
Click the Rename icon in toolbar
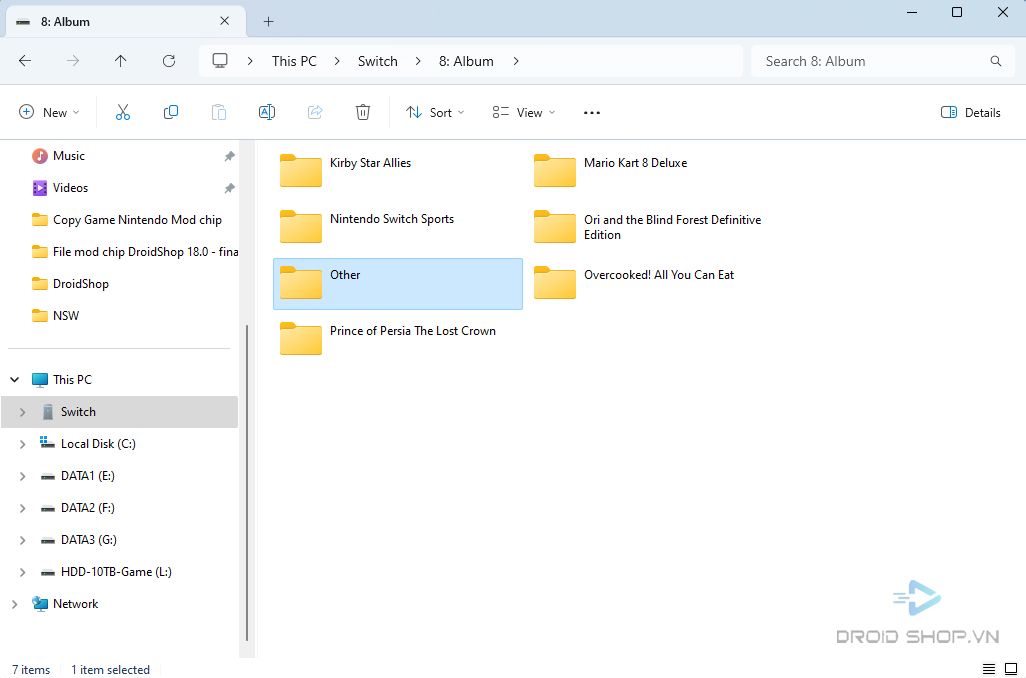pyautogui.click(x=267, y=113)
